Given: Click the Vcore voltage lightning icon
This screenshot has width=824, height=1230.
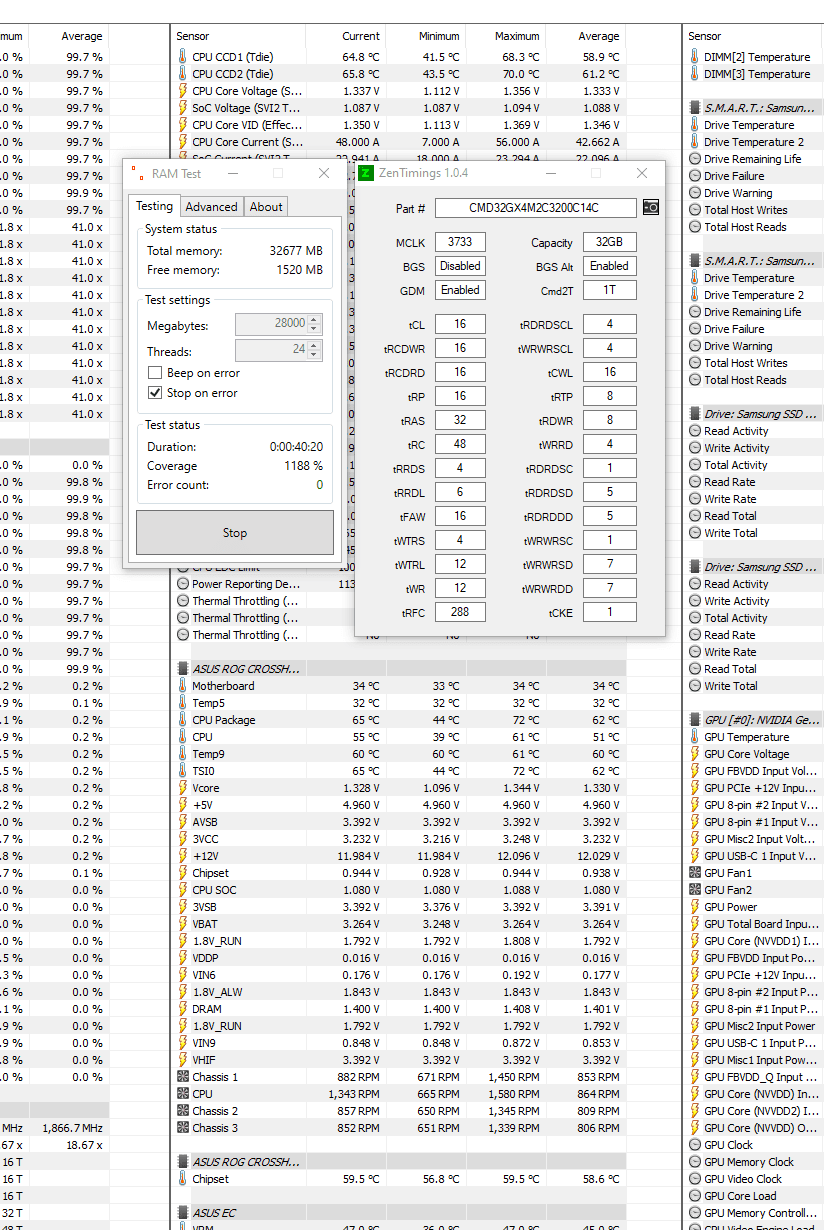Looking at the screenshot, I should pos(182,788).
